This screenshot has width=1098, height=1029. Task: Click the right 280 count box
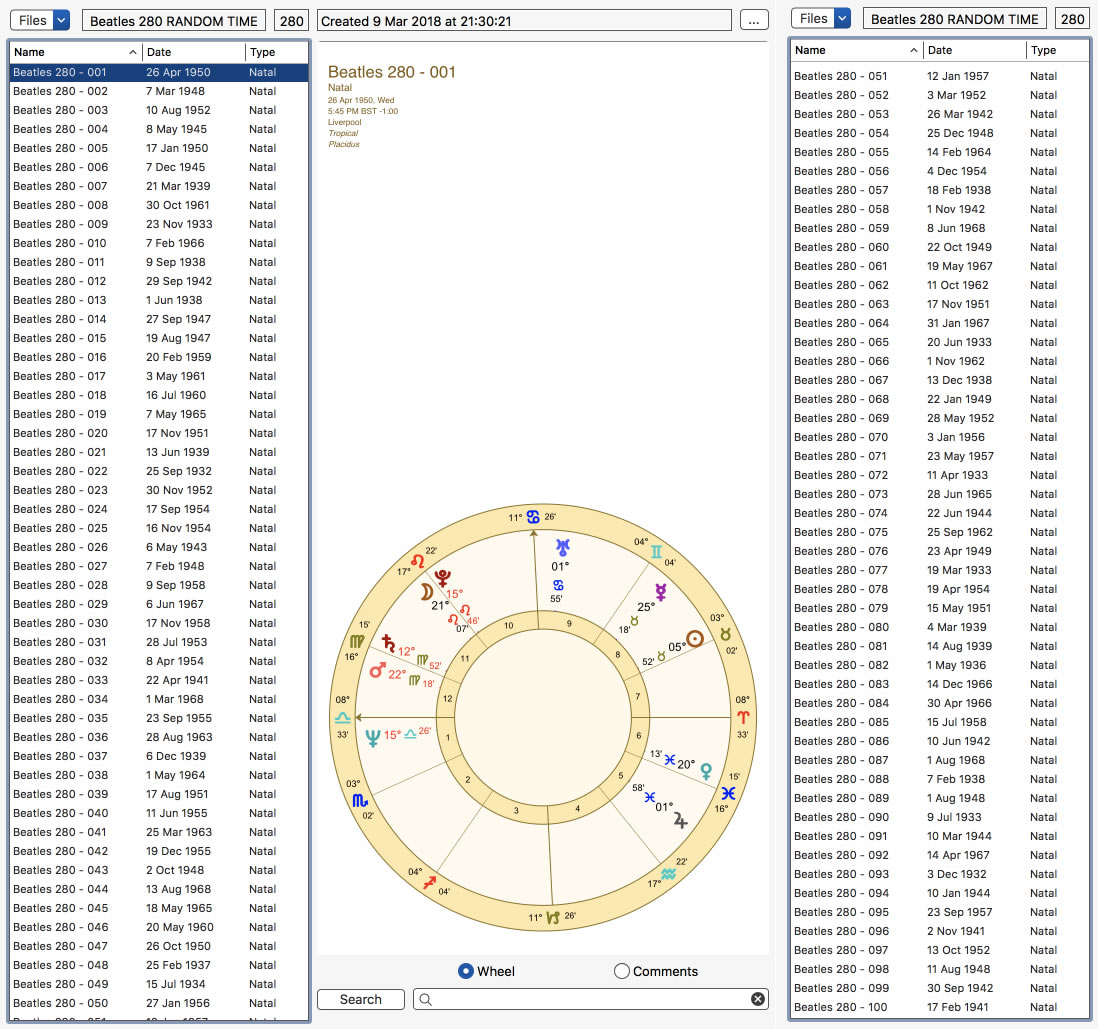click(1072, 19)
